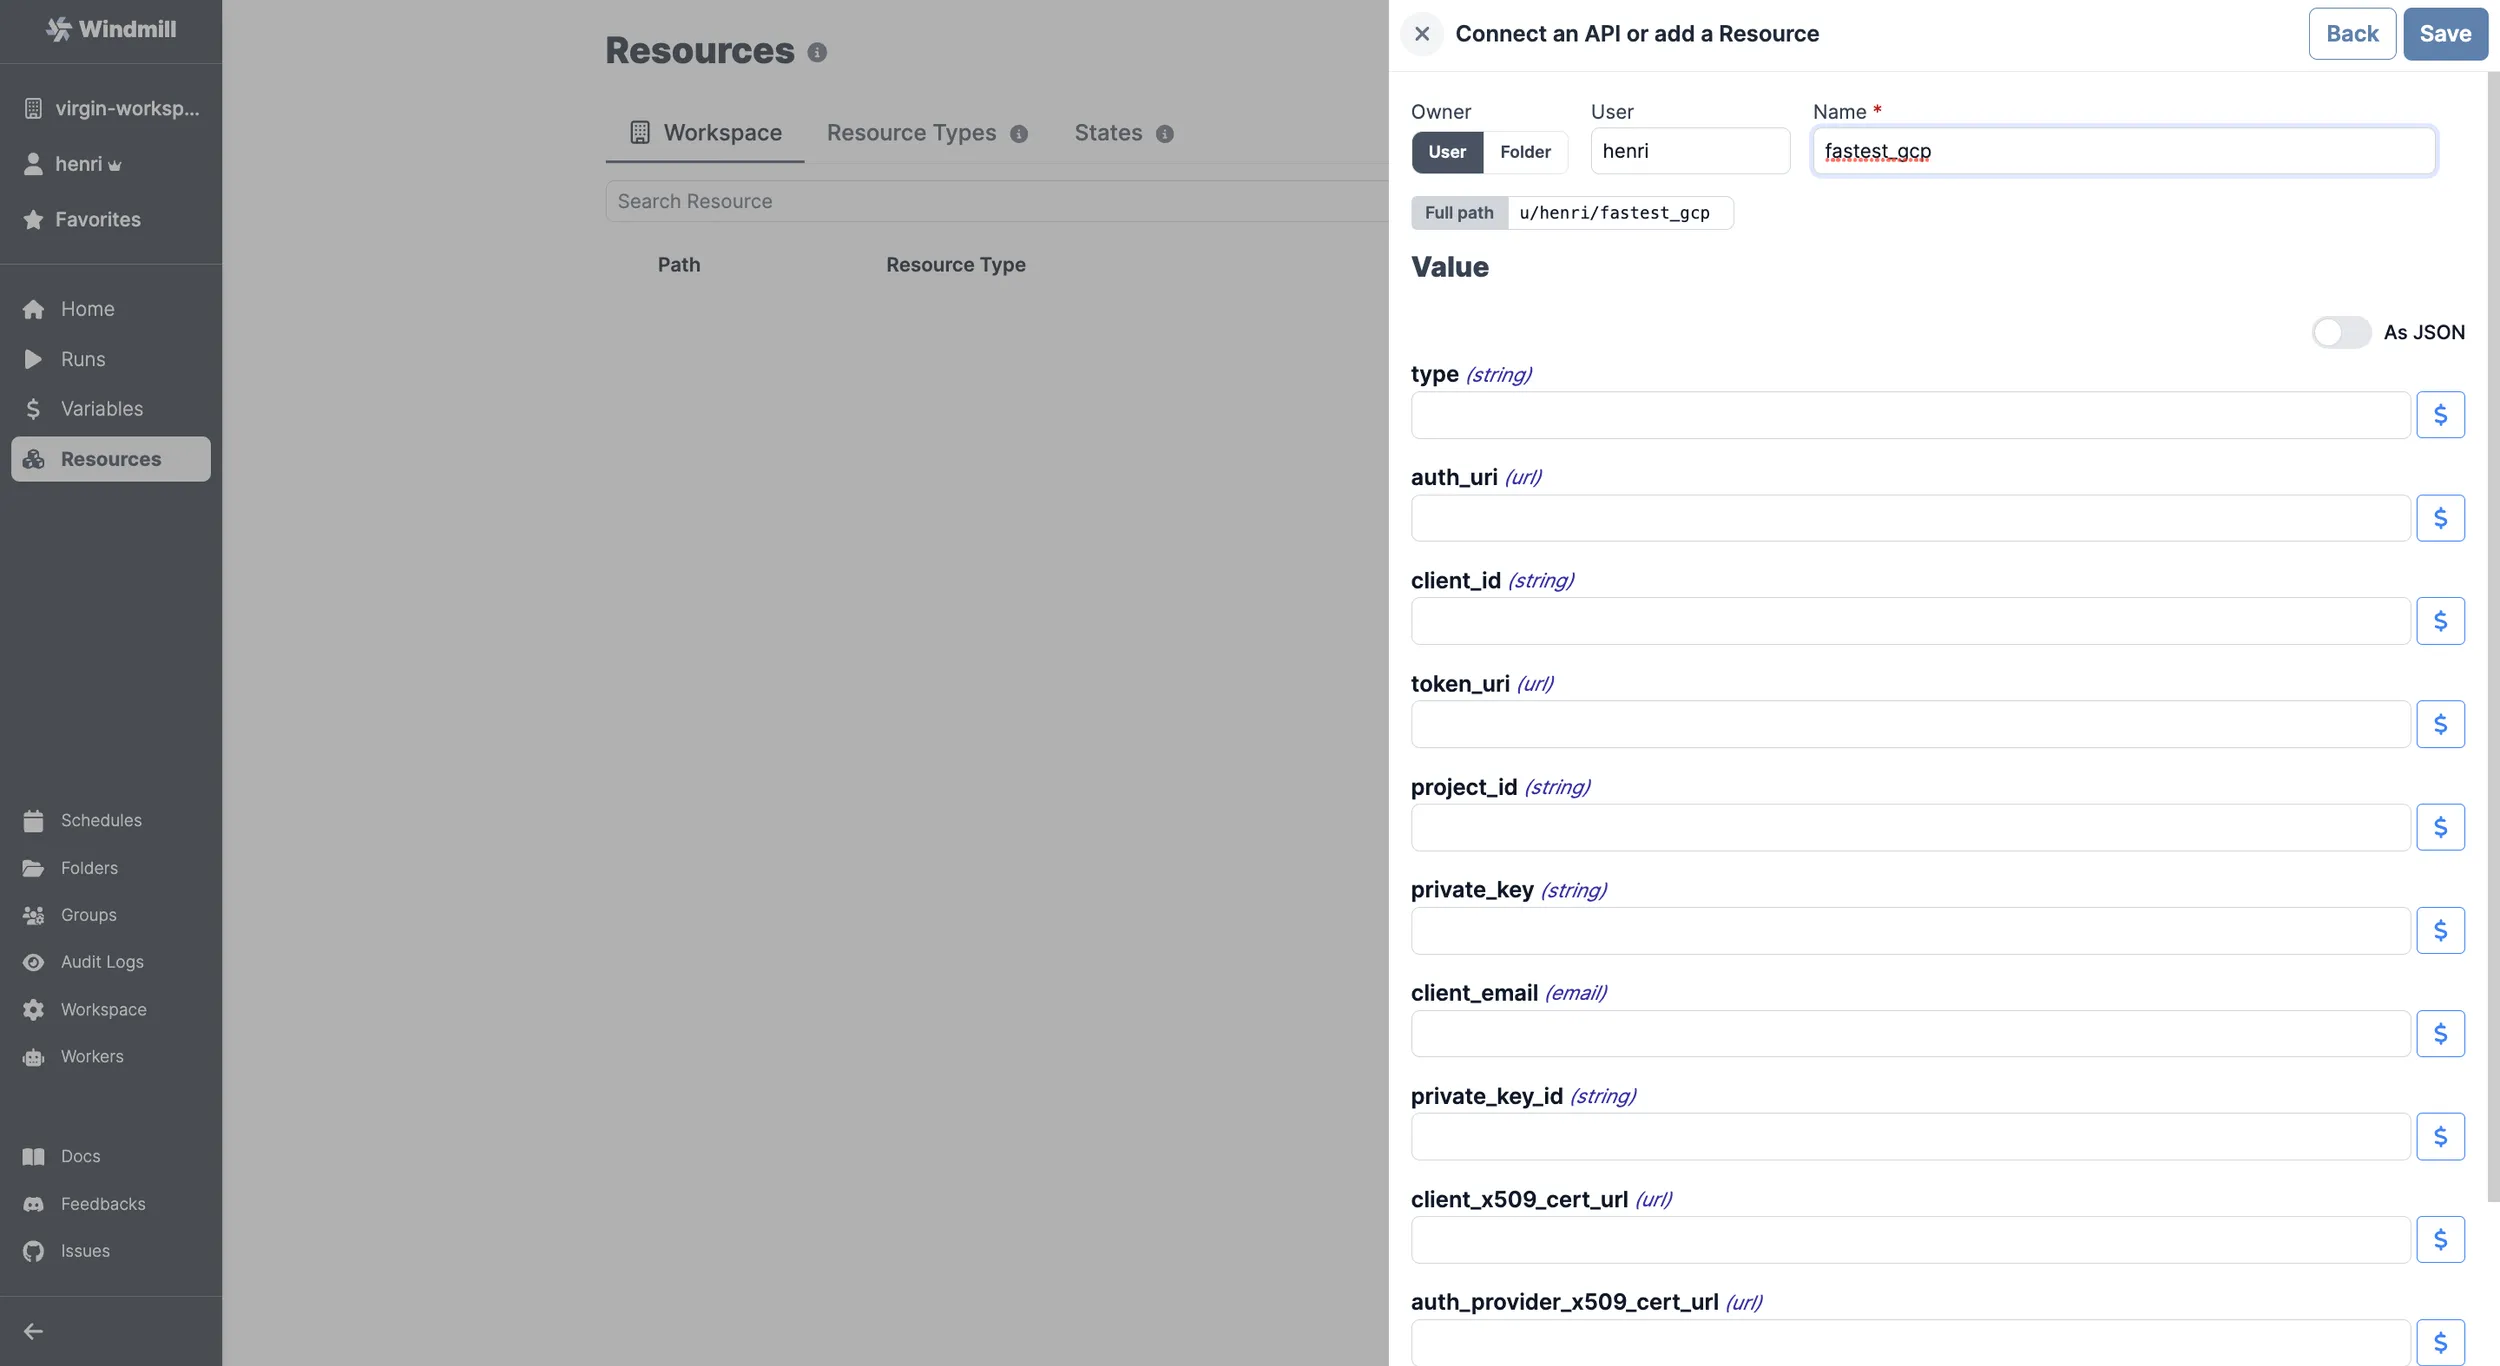Select the Runs play icon in sidebar
The image size is (2500, 1366).
pyautogui.click(x=33, y=359)
